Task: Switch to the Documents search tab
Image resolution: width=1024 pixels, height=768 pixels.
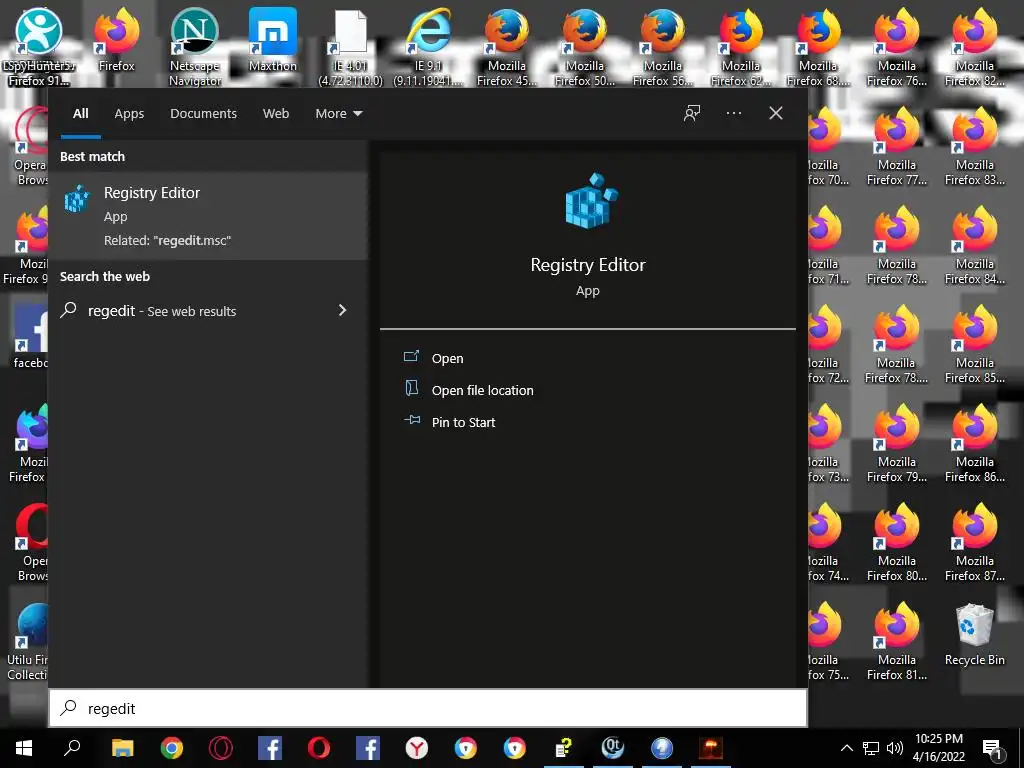Action: tap(203, 114)
